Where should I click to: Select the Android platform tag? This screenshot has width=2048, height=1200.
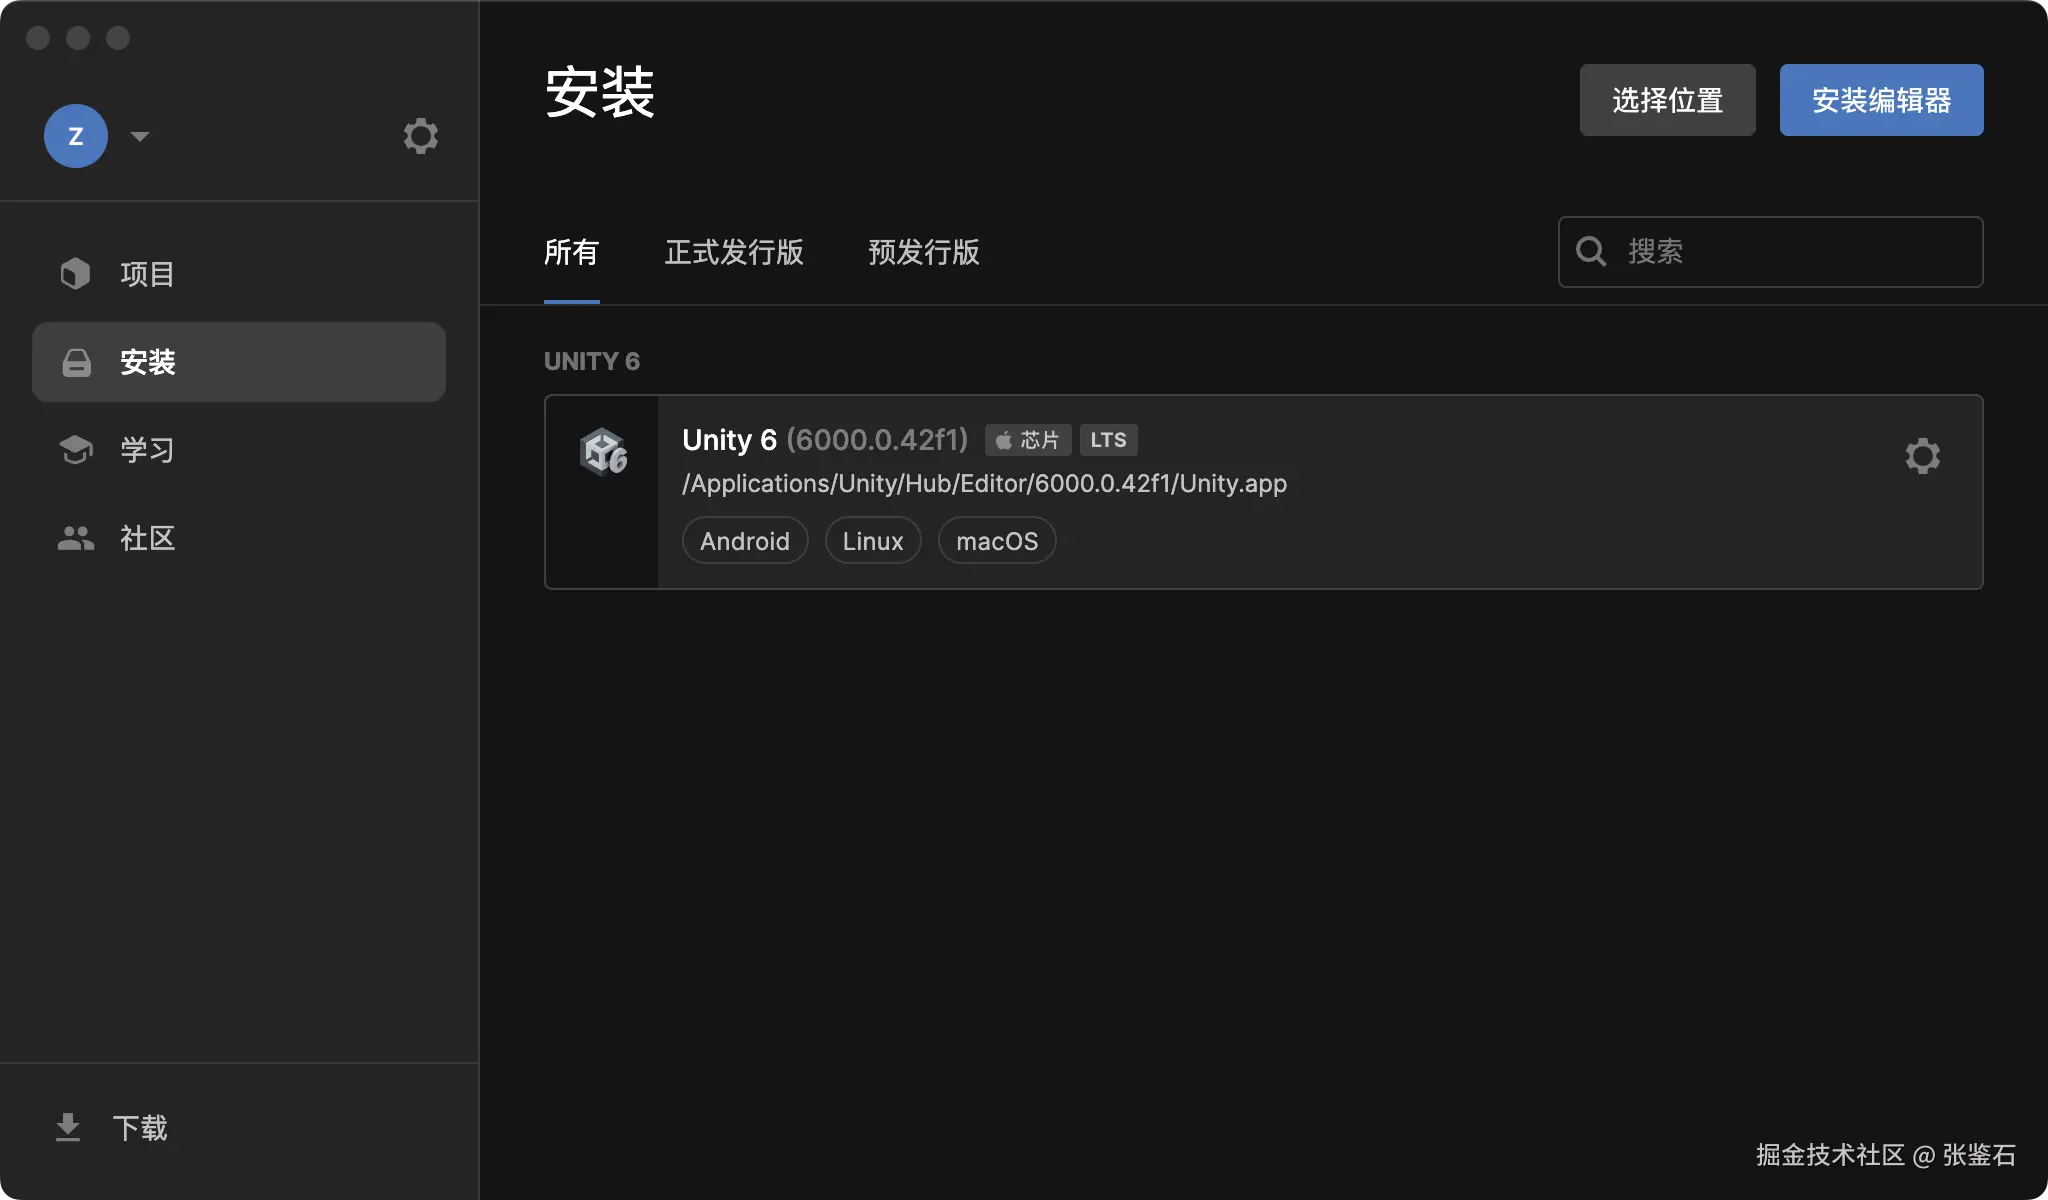(x=744, y=540)
